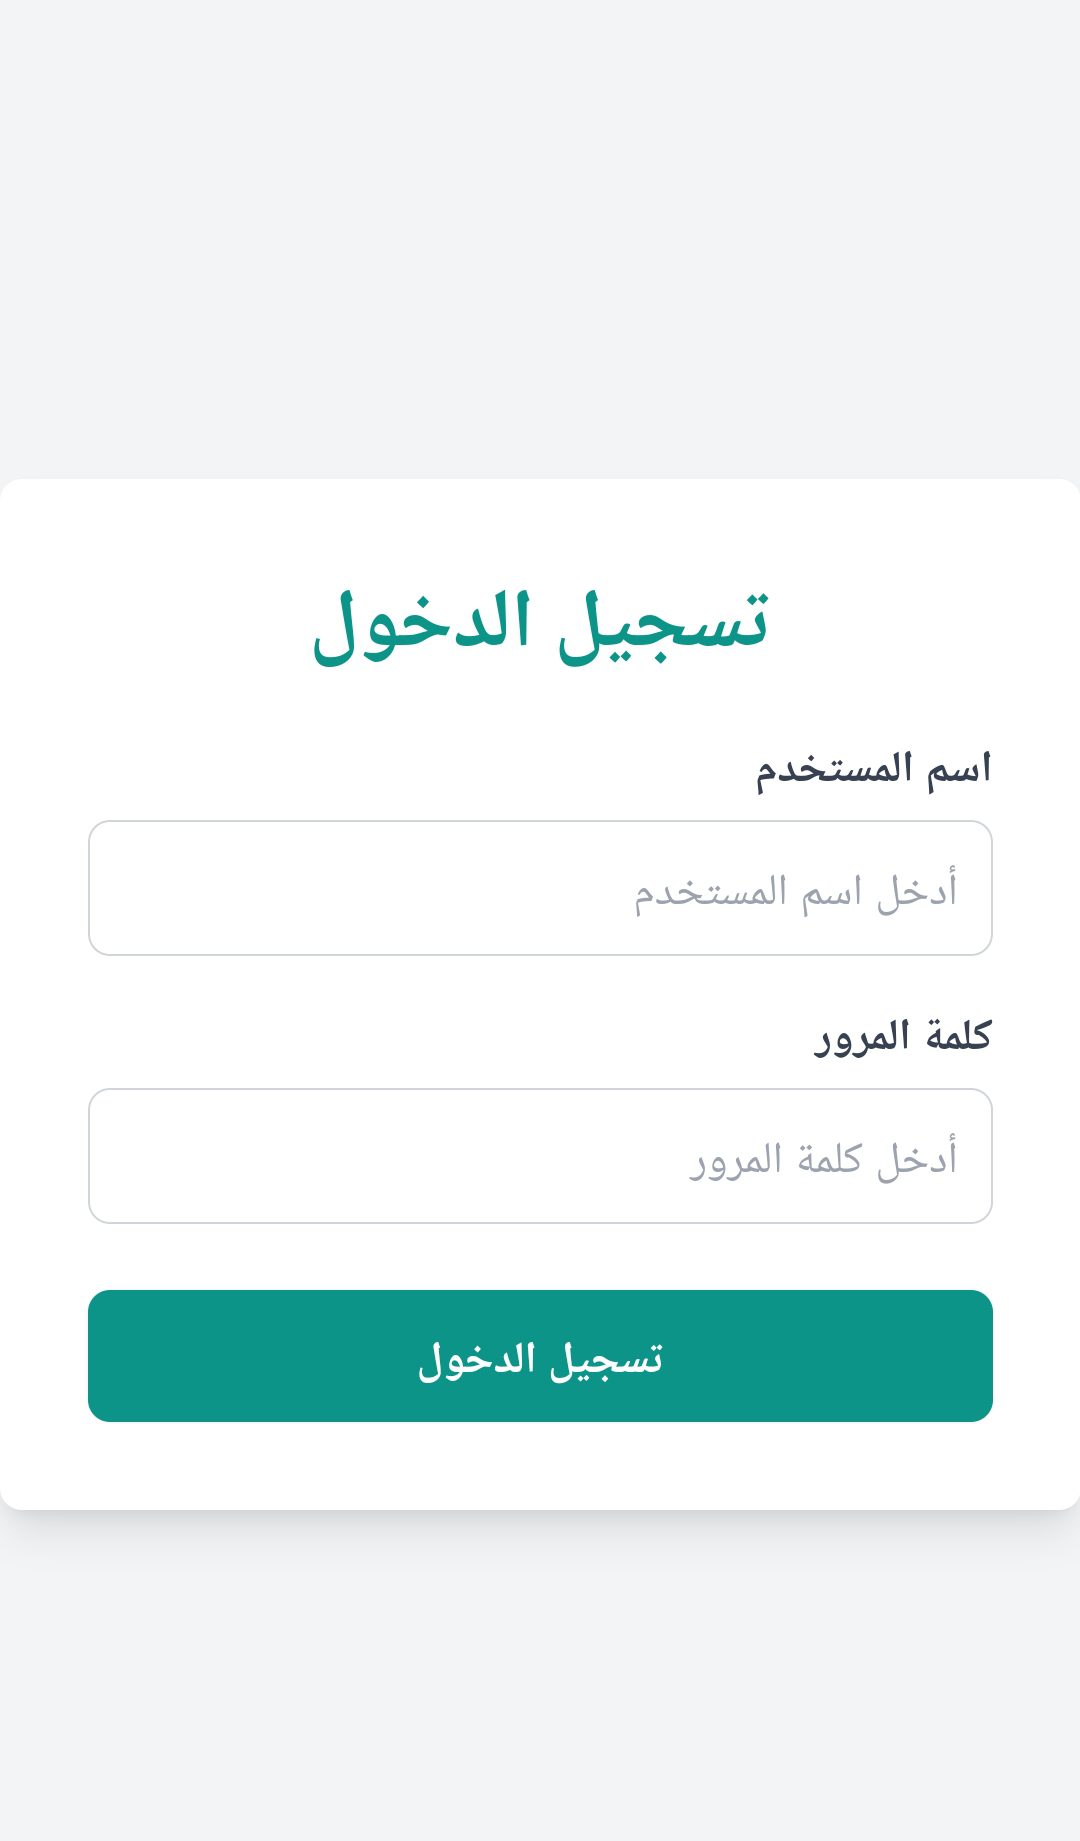Viewport: 1080px width, 1841px height.
Task: Activate the password entry box
Action: pyautogui.click(x=540, y=1156)
